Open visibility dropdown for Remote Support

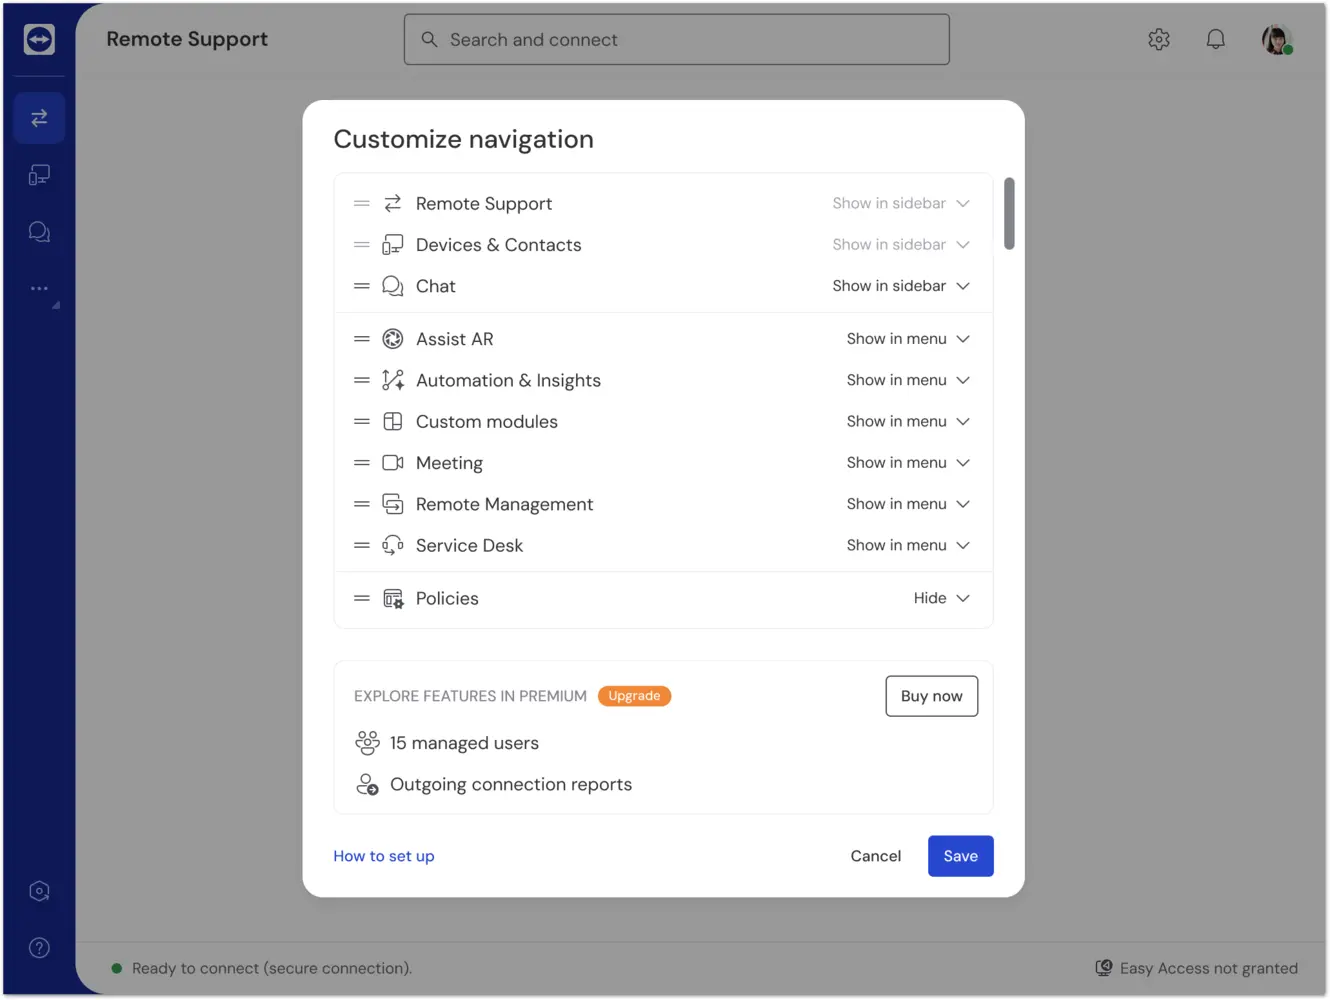pyautogui.click(x=901, y=203)
